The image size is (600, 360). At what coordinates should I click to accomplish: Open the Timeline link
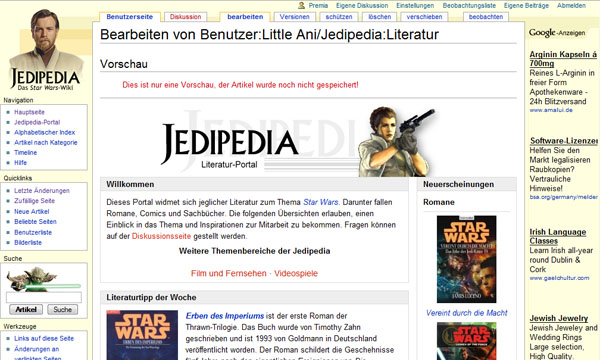tap(26, 152)
